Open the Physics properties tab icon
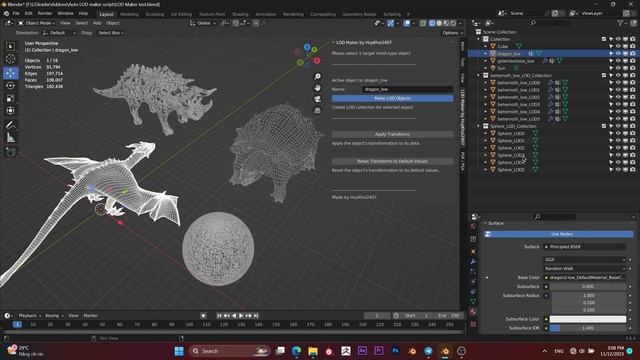 473,282
